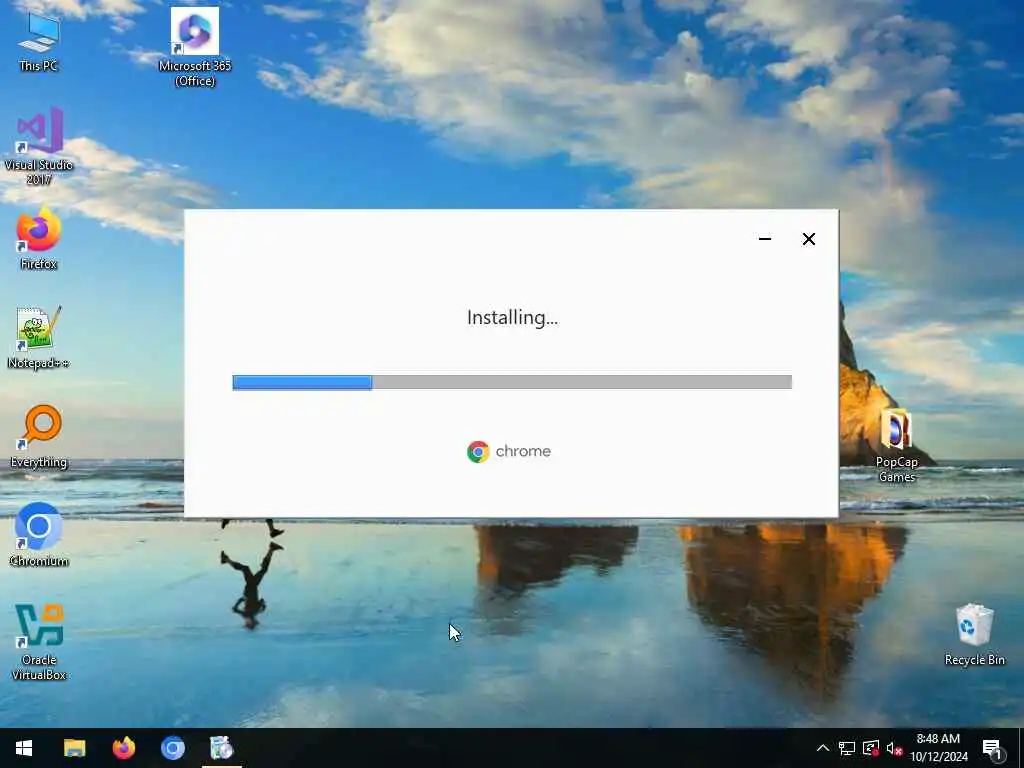
Task: Open the Windows Start menu
Action: point(24,748)
